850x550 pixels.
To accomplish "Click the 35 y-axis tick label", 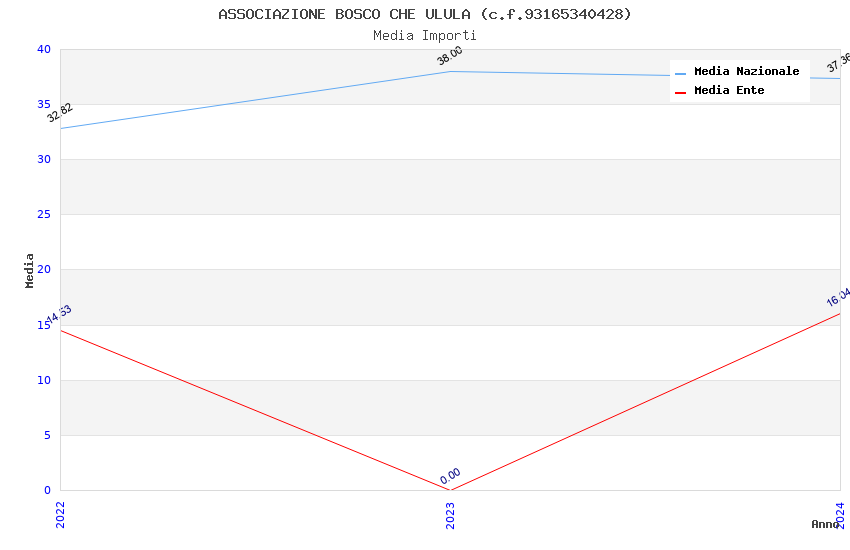I will pos(44,104).
